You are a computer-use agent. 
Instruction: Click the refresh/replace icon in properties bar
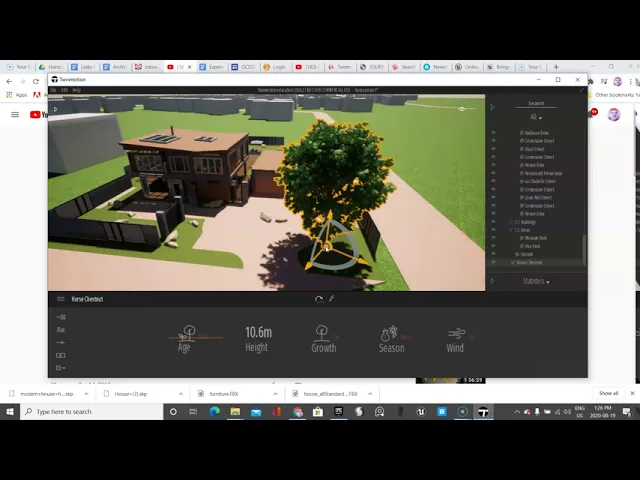click(x=319, y=299)
